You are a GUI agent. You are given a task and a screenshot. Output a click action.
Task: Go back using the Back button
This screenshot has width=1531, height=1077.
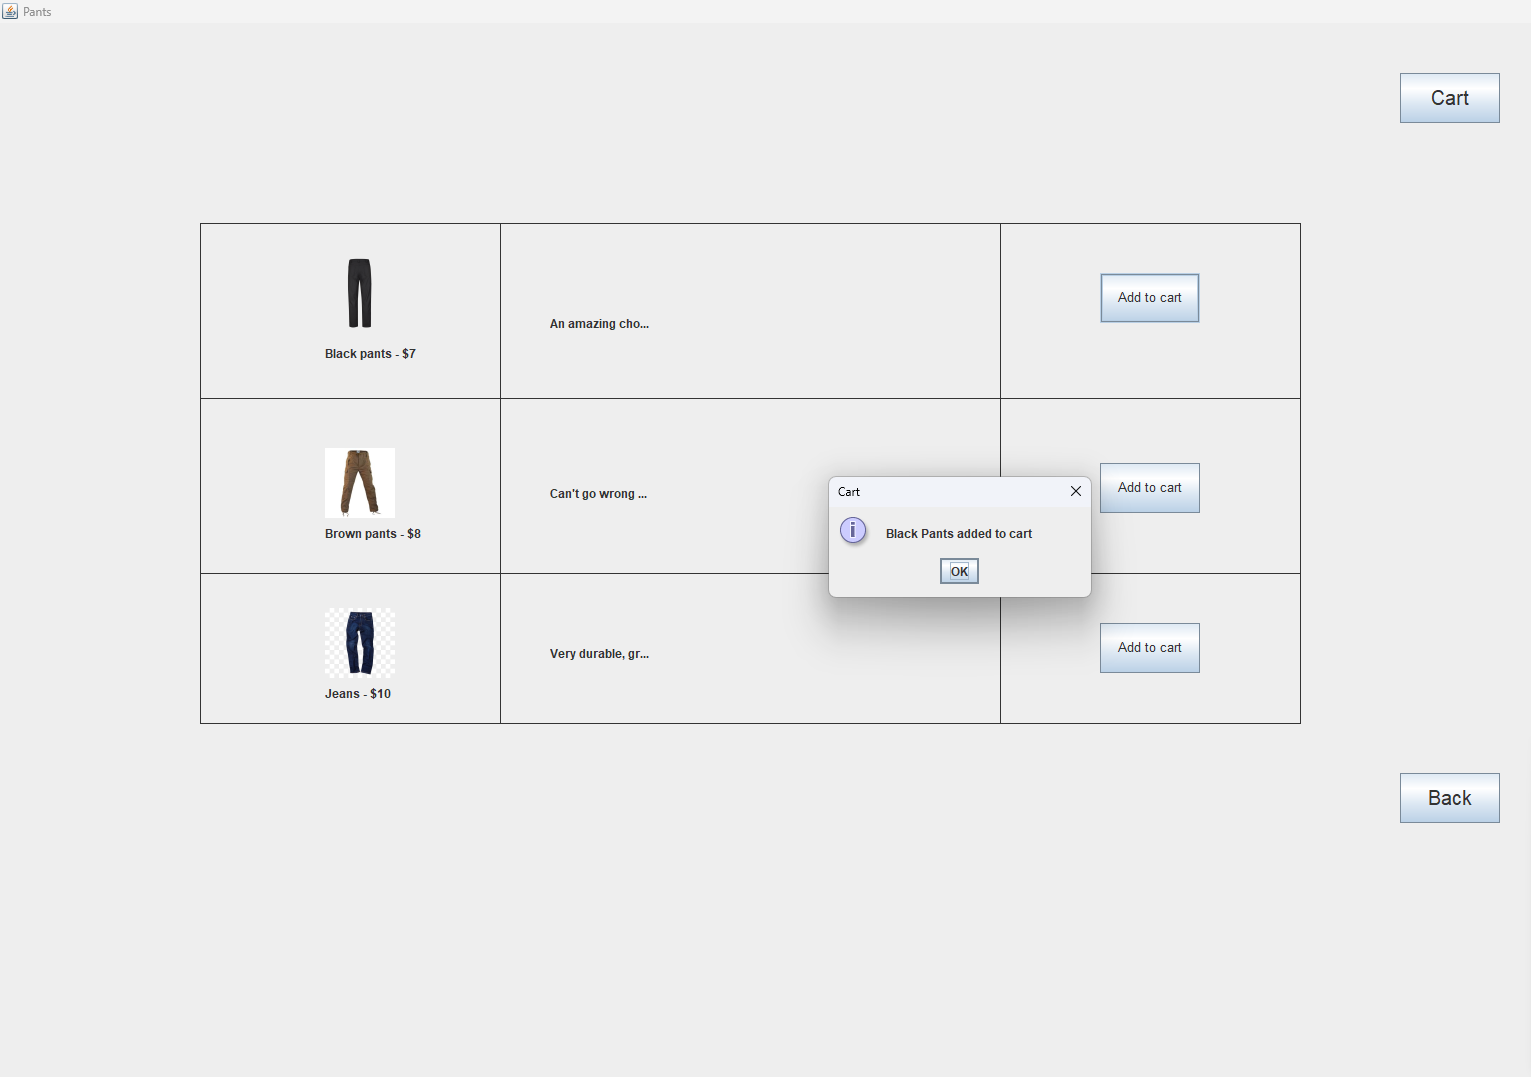click(1449, 798)
